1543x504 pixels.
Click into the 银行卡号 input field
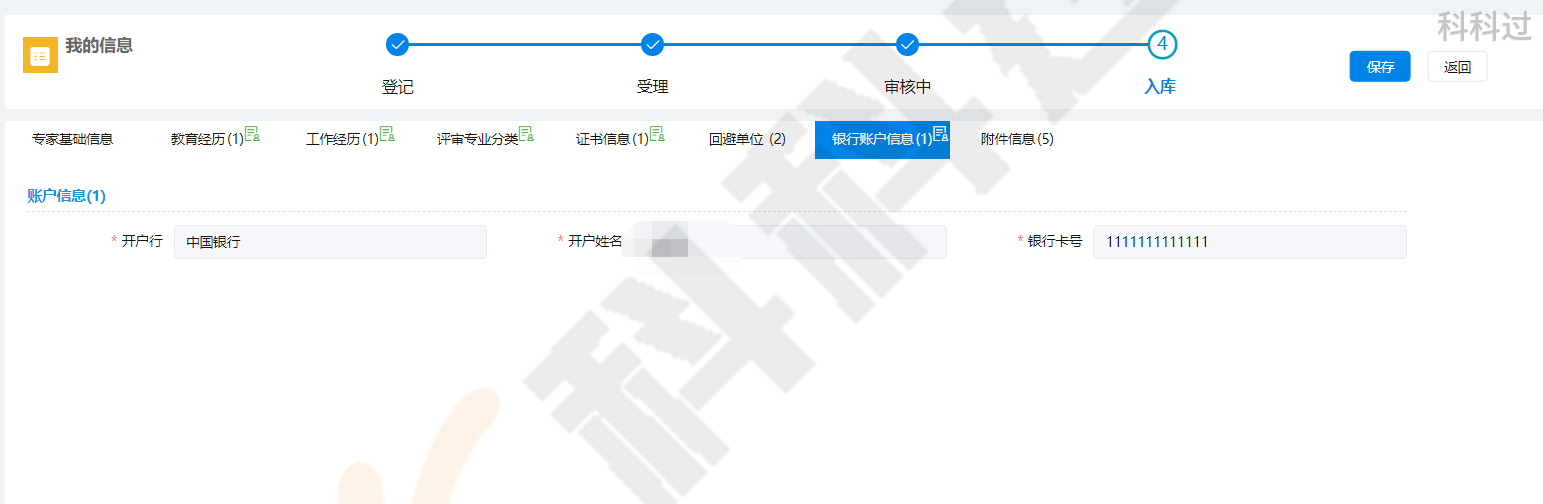point(1249,242)
